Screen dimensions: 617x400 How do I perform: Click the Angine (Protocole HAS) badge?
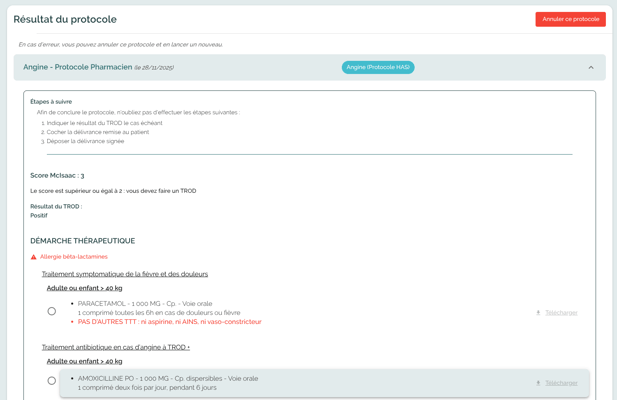(378, 67)
